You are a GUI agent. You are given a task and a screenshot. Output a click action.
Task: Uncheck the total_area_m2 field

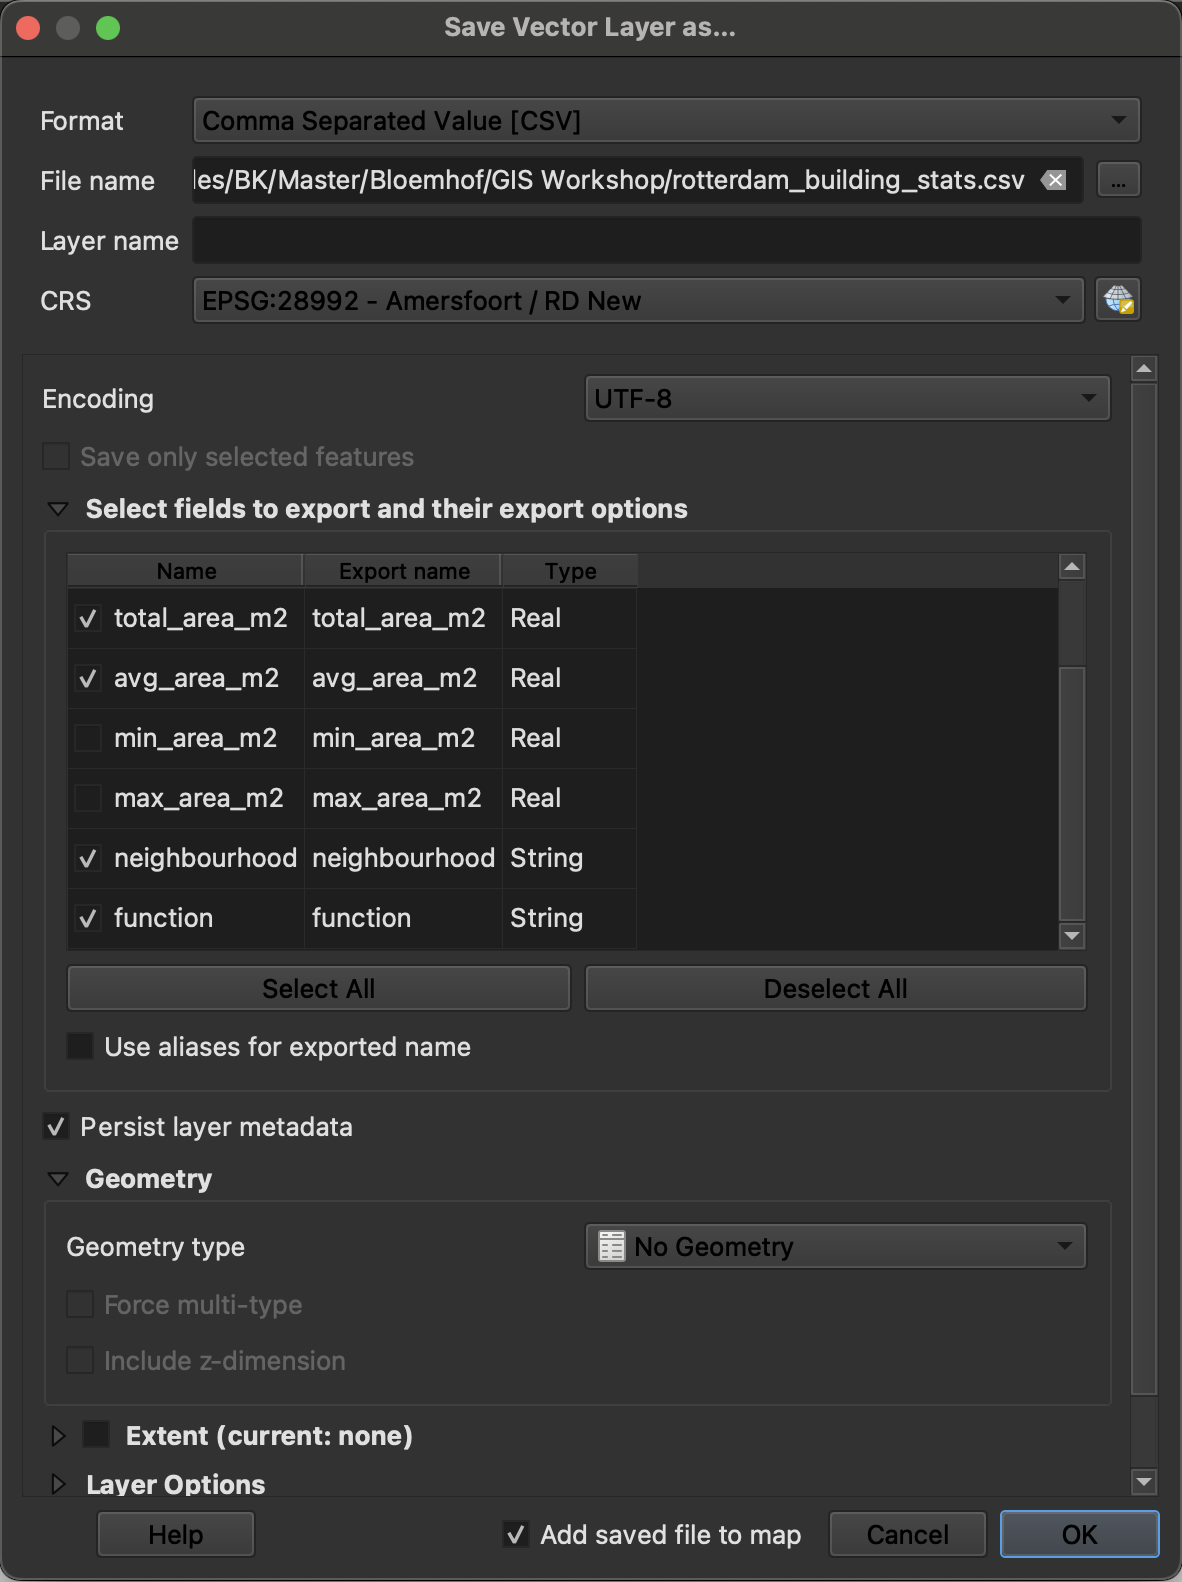tap(88, 619)
